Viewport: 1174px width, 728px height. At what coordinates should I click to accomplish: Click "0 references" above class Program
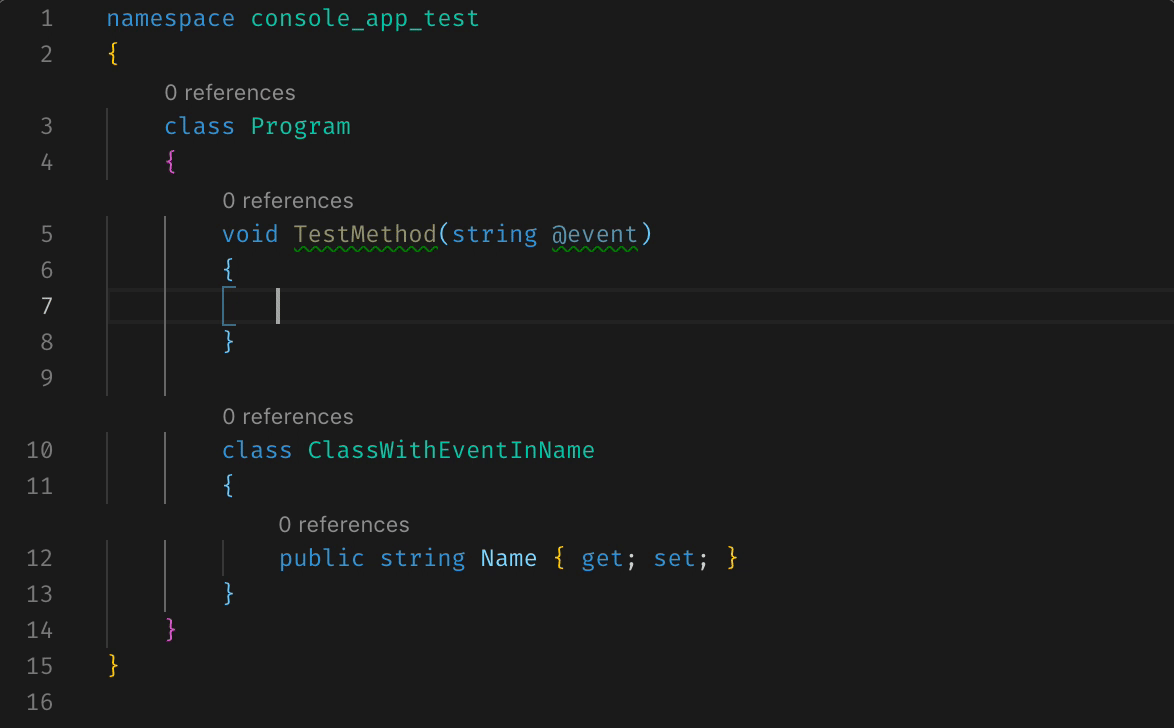pyautogui.click(x=230, y=92)
